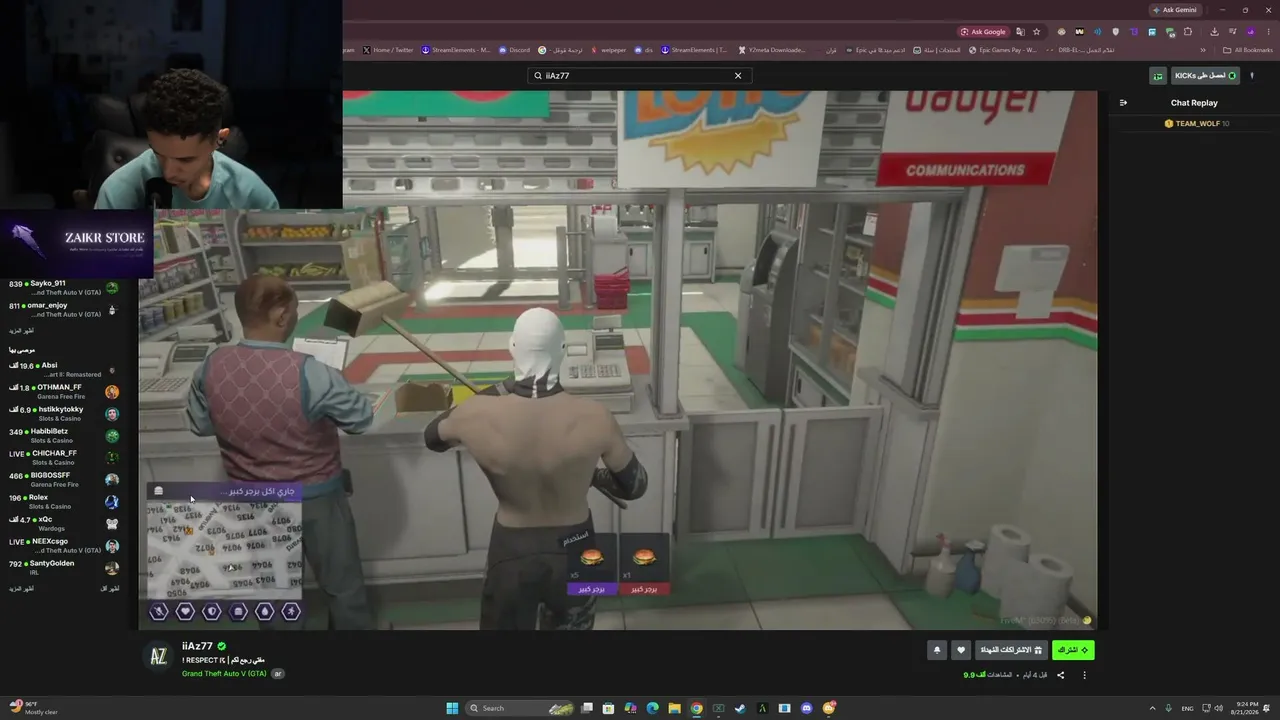Image resolution: width=1280 pixels, height=720 pixels.
Task: Open the SantyGolden channel
Action: point(64,568)
